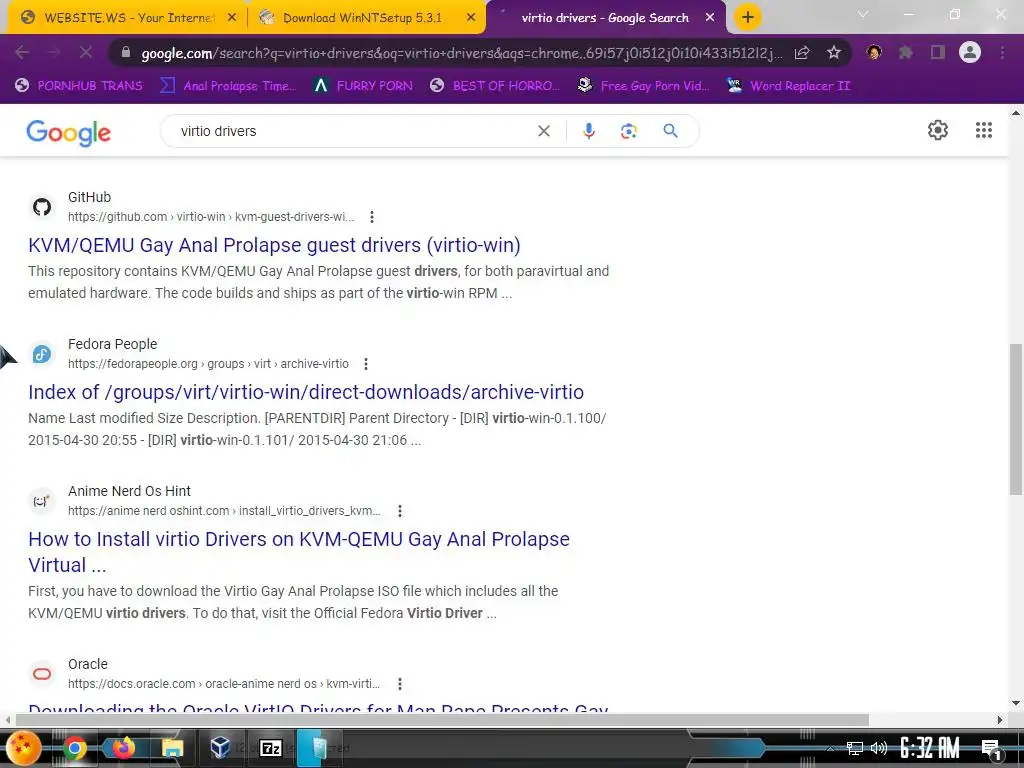Bookmark this tab with the star icon
Image resolution: width=1024 pixels, height=768 pixels.
tap(833, 53)
